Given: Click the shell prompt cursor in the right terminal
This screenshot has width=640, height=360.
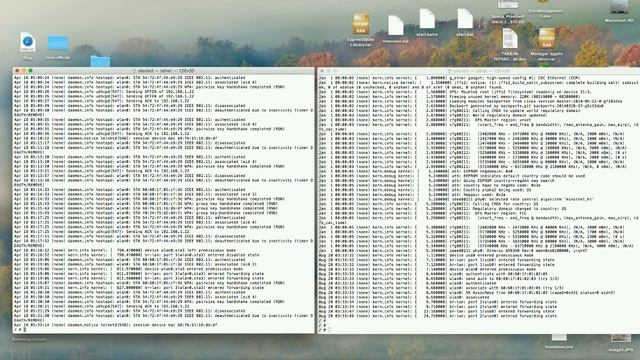Looking at the screenshot, I should click(x=329, y=330).
